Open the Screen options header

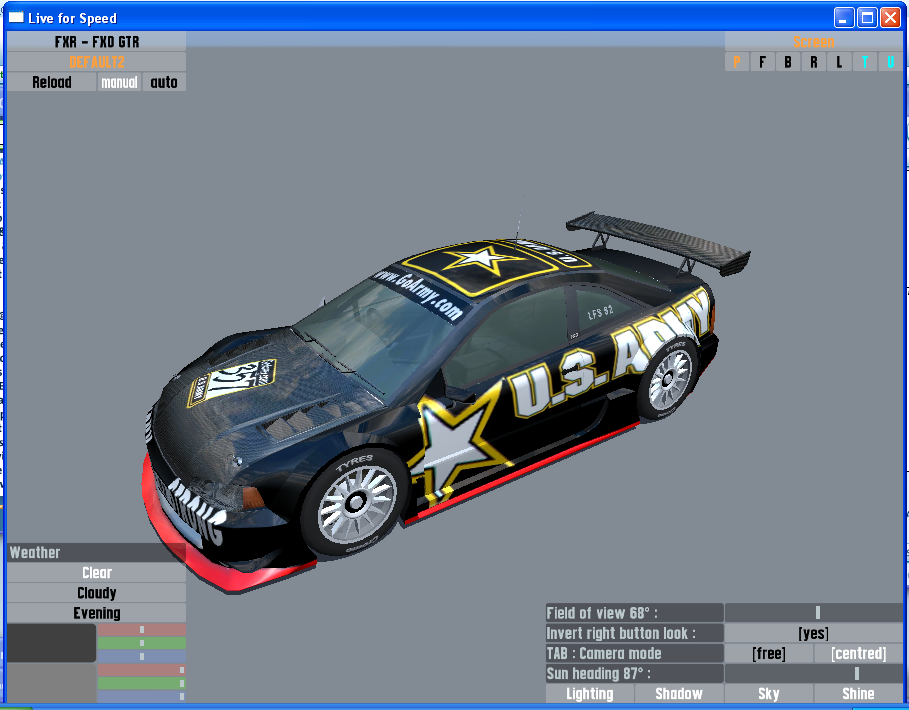tap(813, 42)
